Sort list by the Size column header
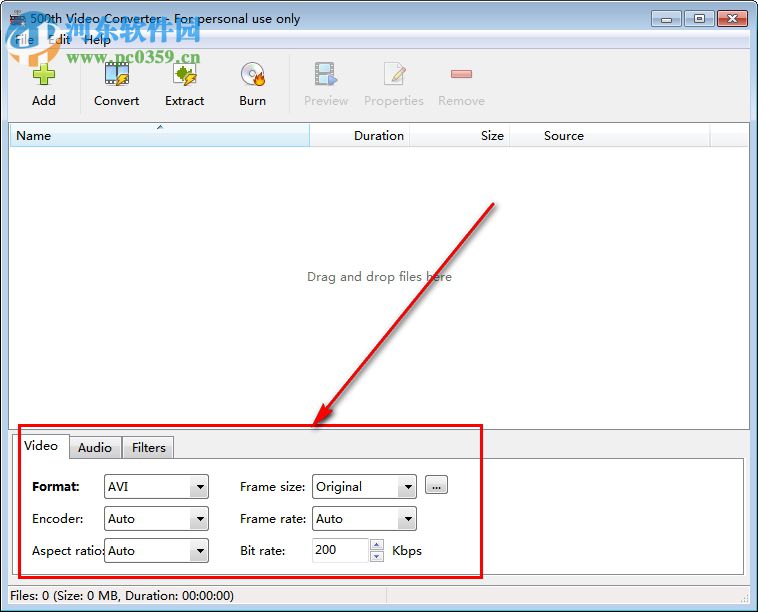 (460, 135)
